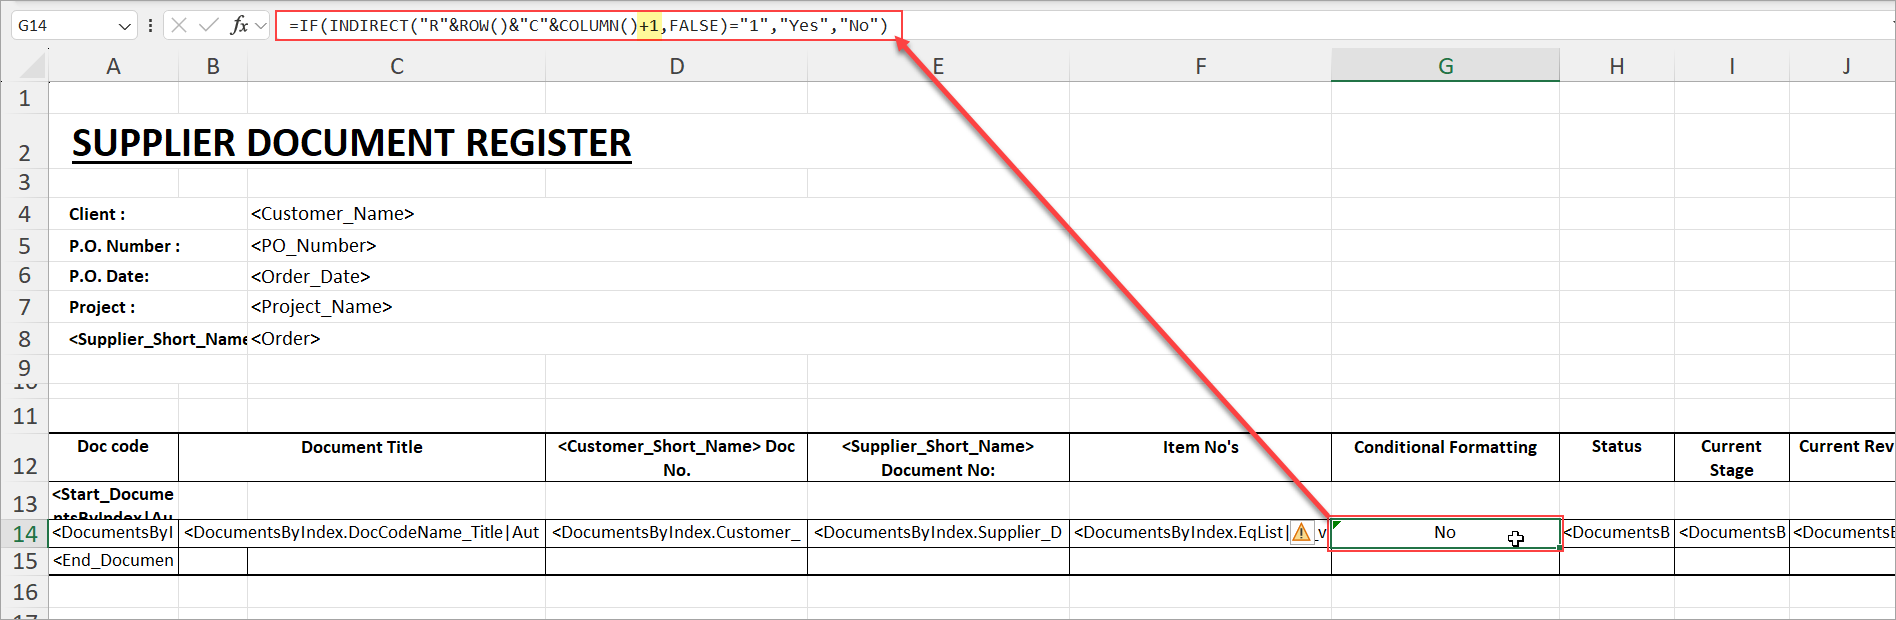Select row 8 header

24,339
